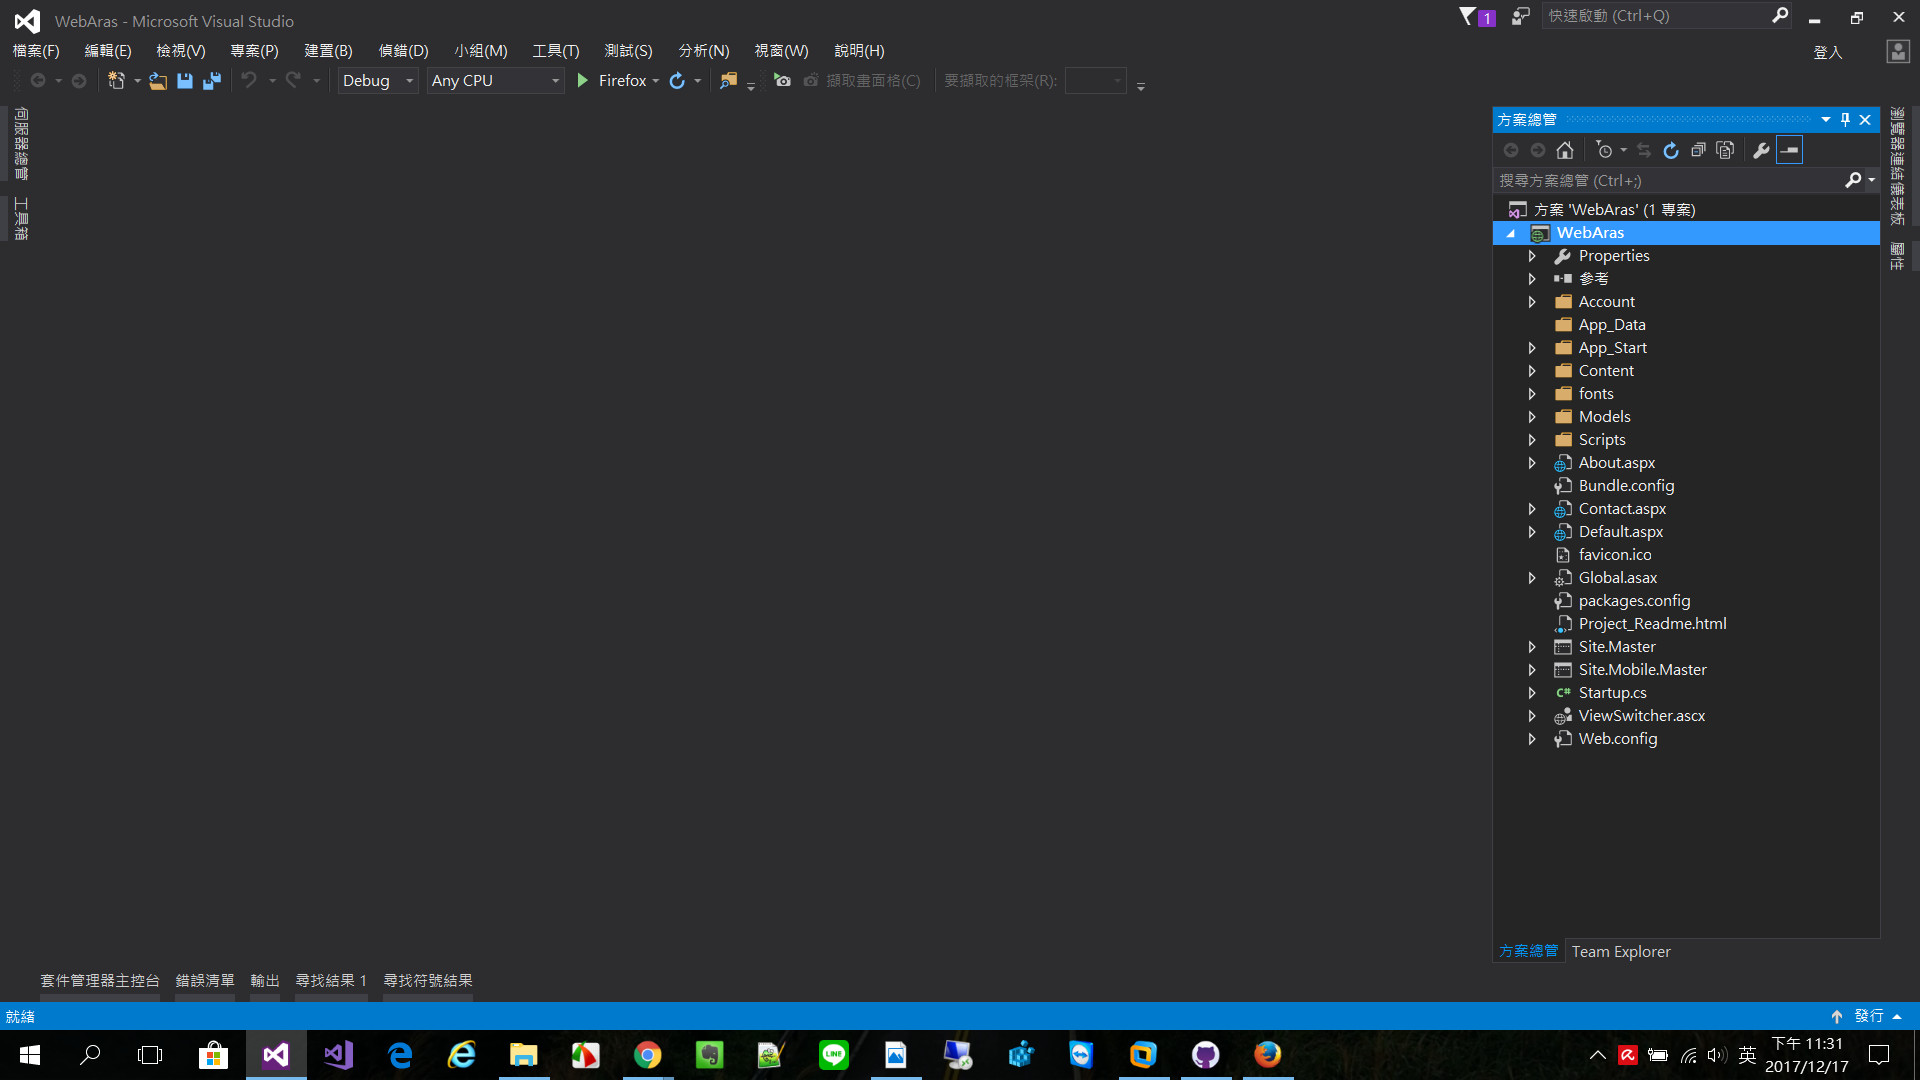Click the Save All toolbar icon

click(211, 81)
